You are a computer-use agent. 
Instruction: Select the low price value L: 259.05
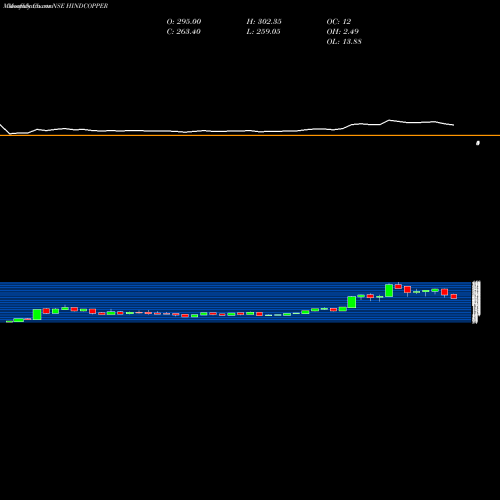click(263, 31)
